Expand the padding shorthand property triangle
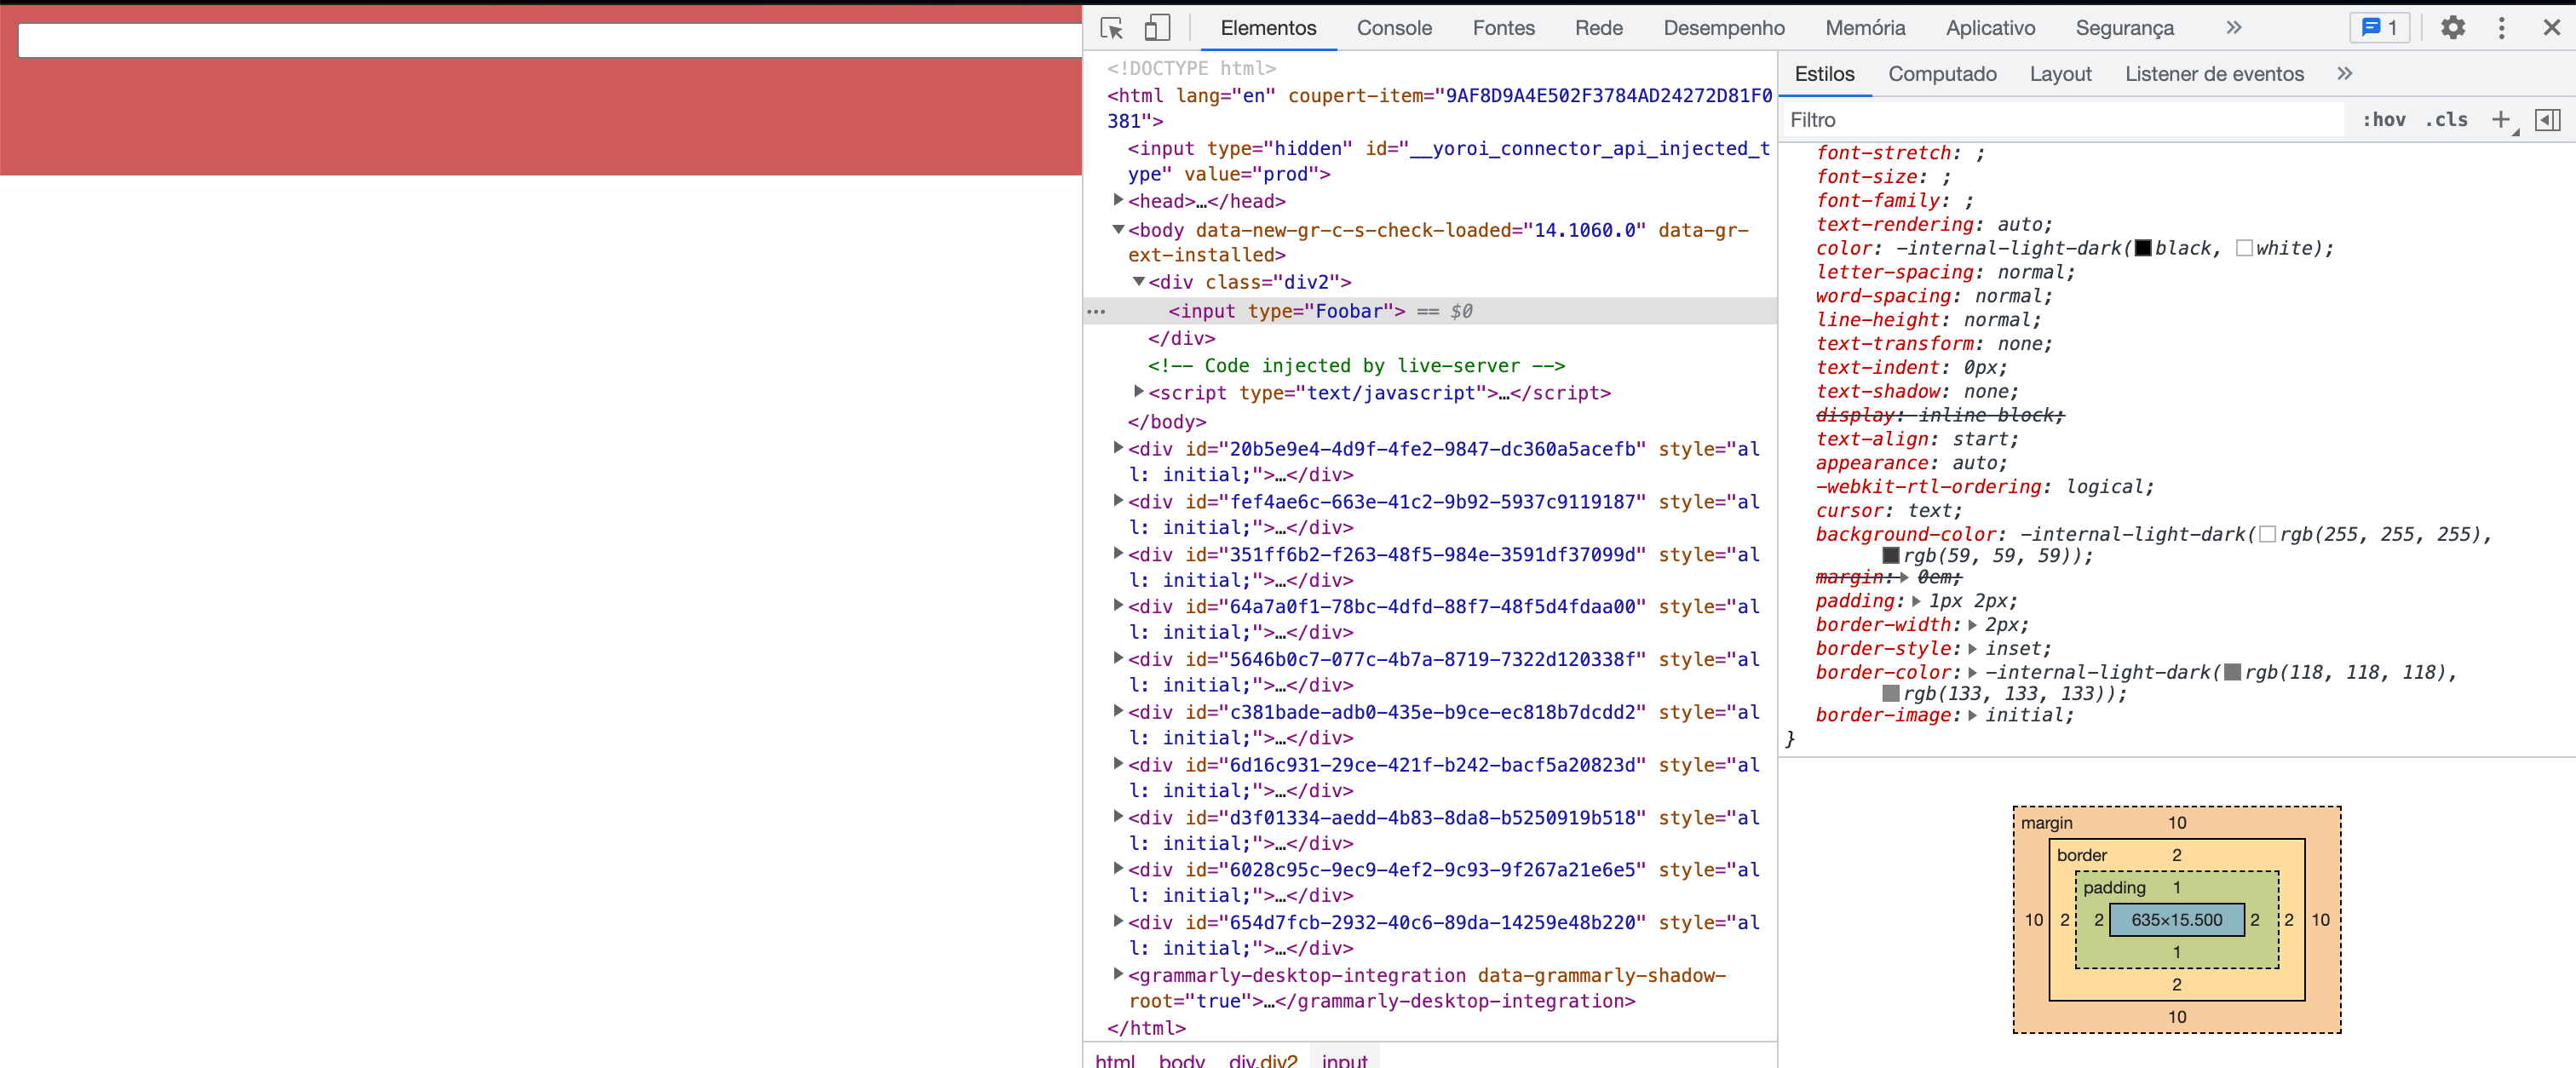 (x=1915, y=601)
